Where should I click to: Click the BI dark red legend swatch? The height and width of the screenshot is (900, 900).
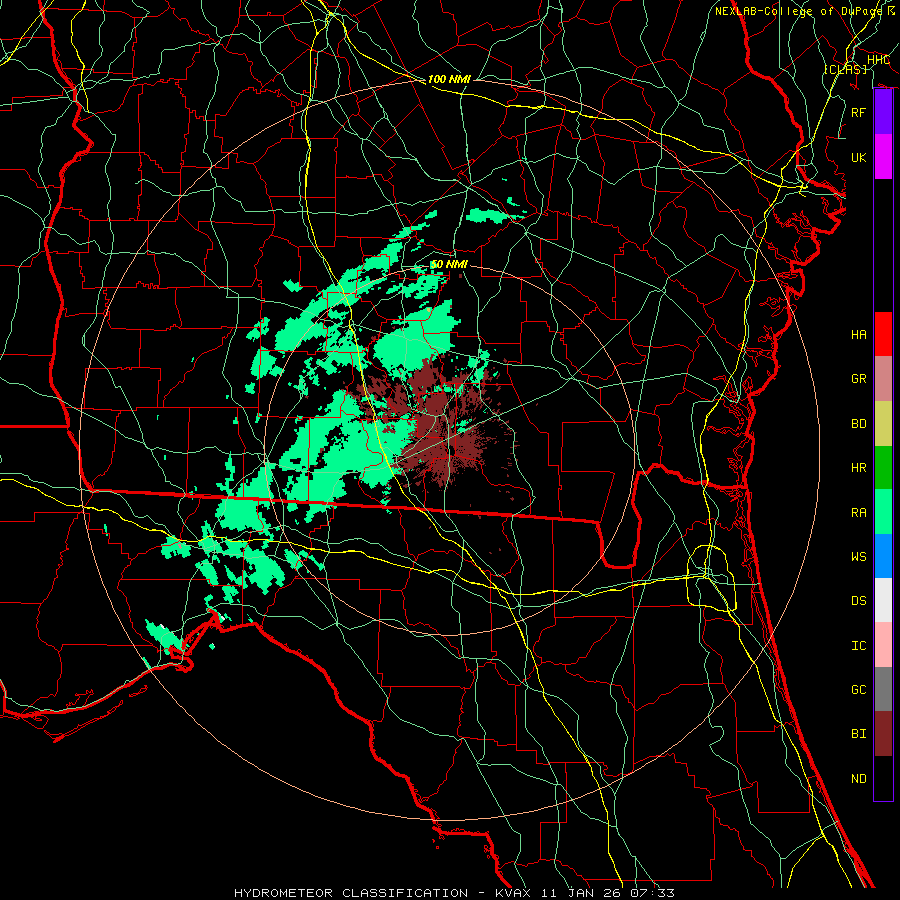883,734
